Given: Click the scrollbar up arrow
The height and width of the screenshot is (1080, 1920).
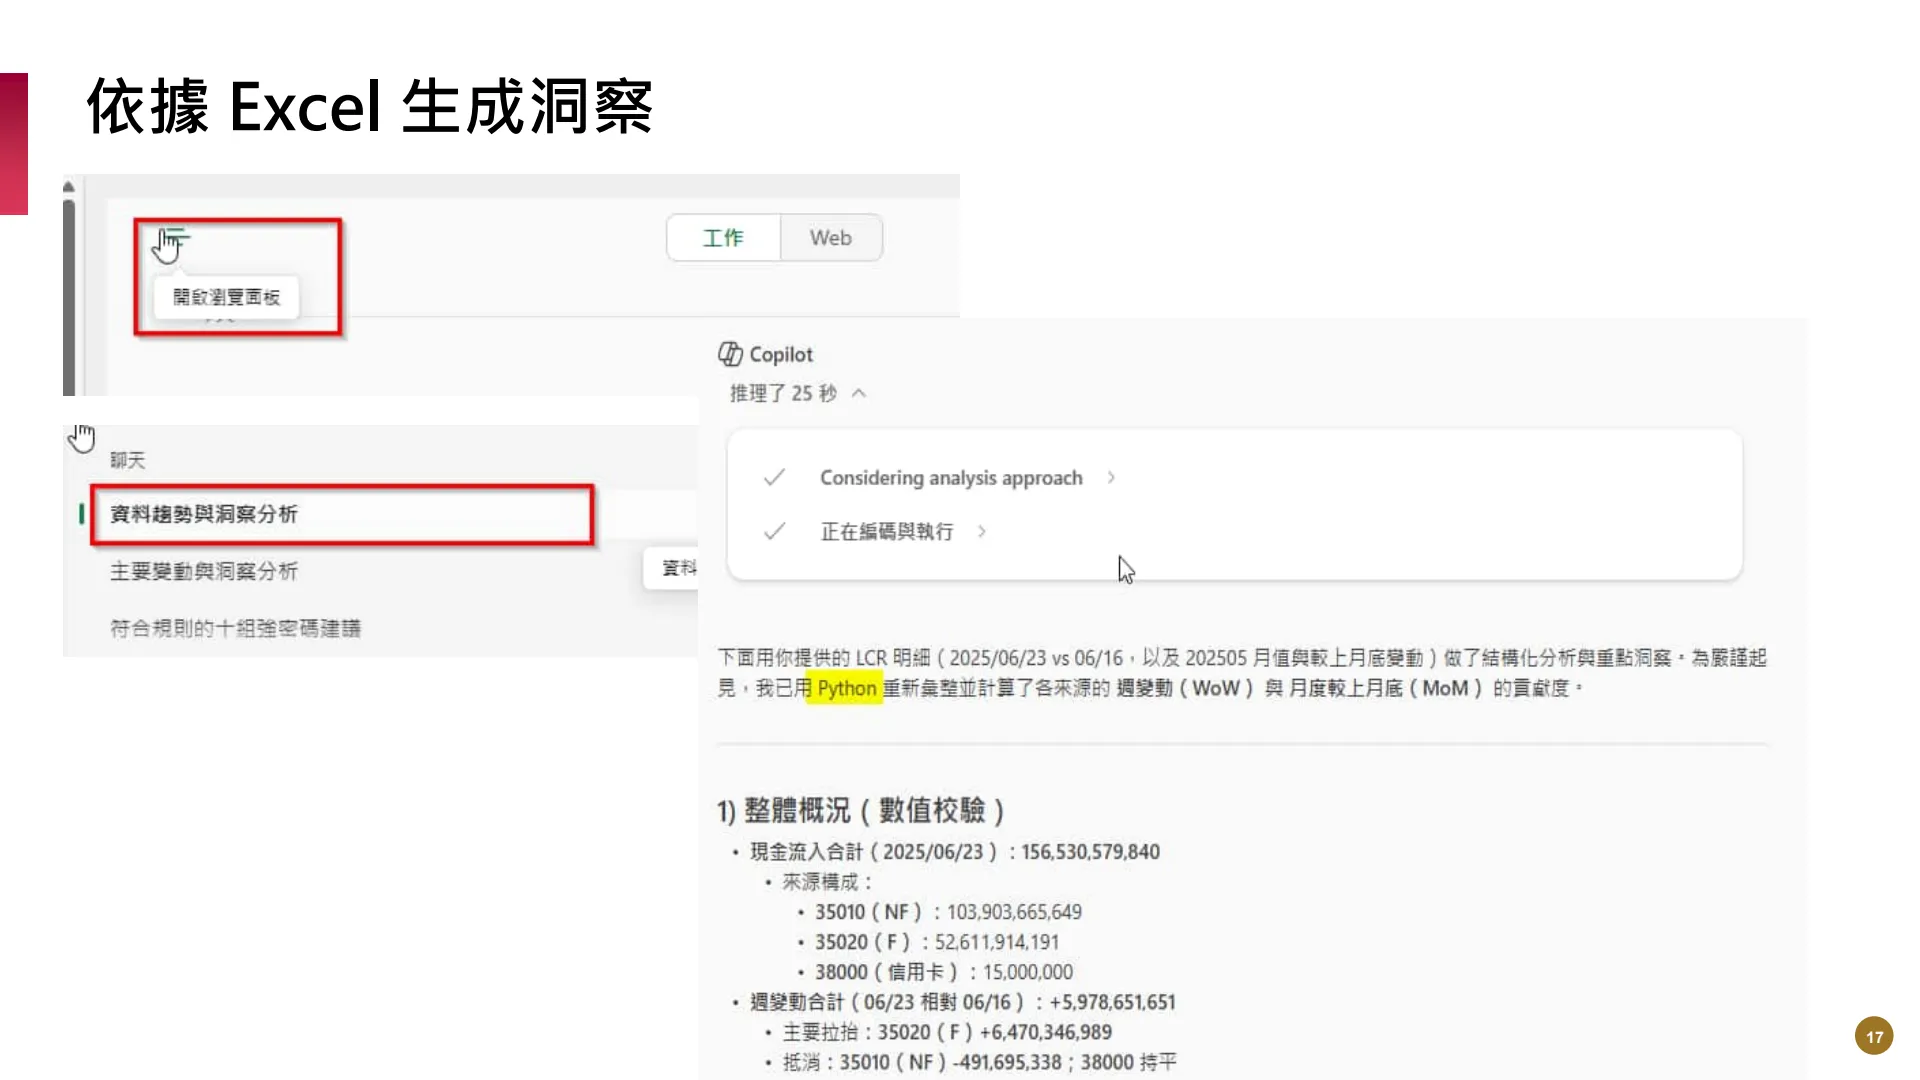Looking at the screenshot, I should pyautogui.click(x=68, y=187).
